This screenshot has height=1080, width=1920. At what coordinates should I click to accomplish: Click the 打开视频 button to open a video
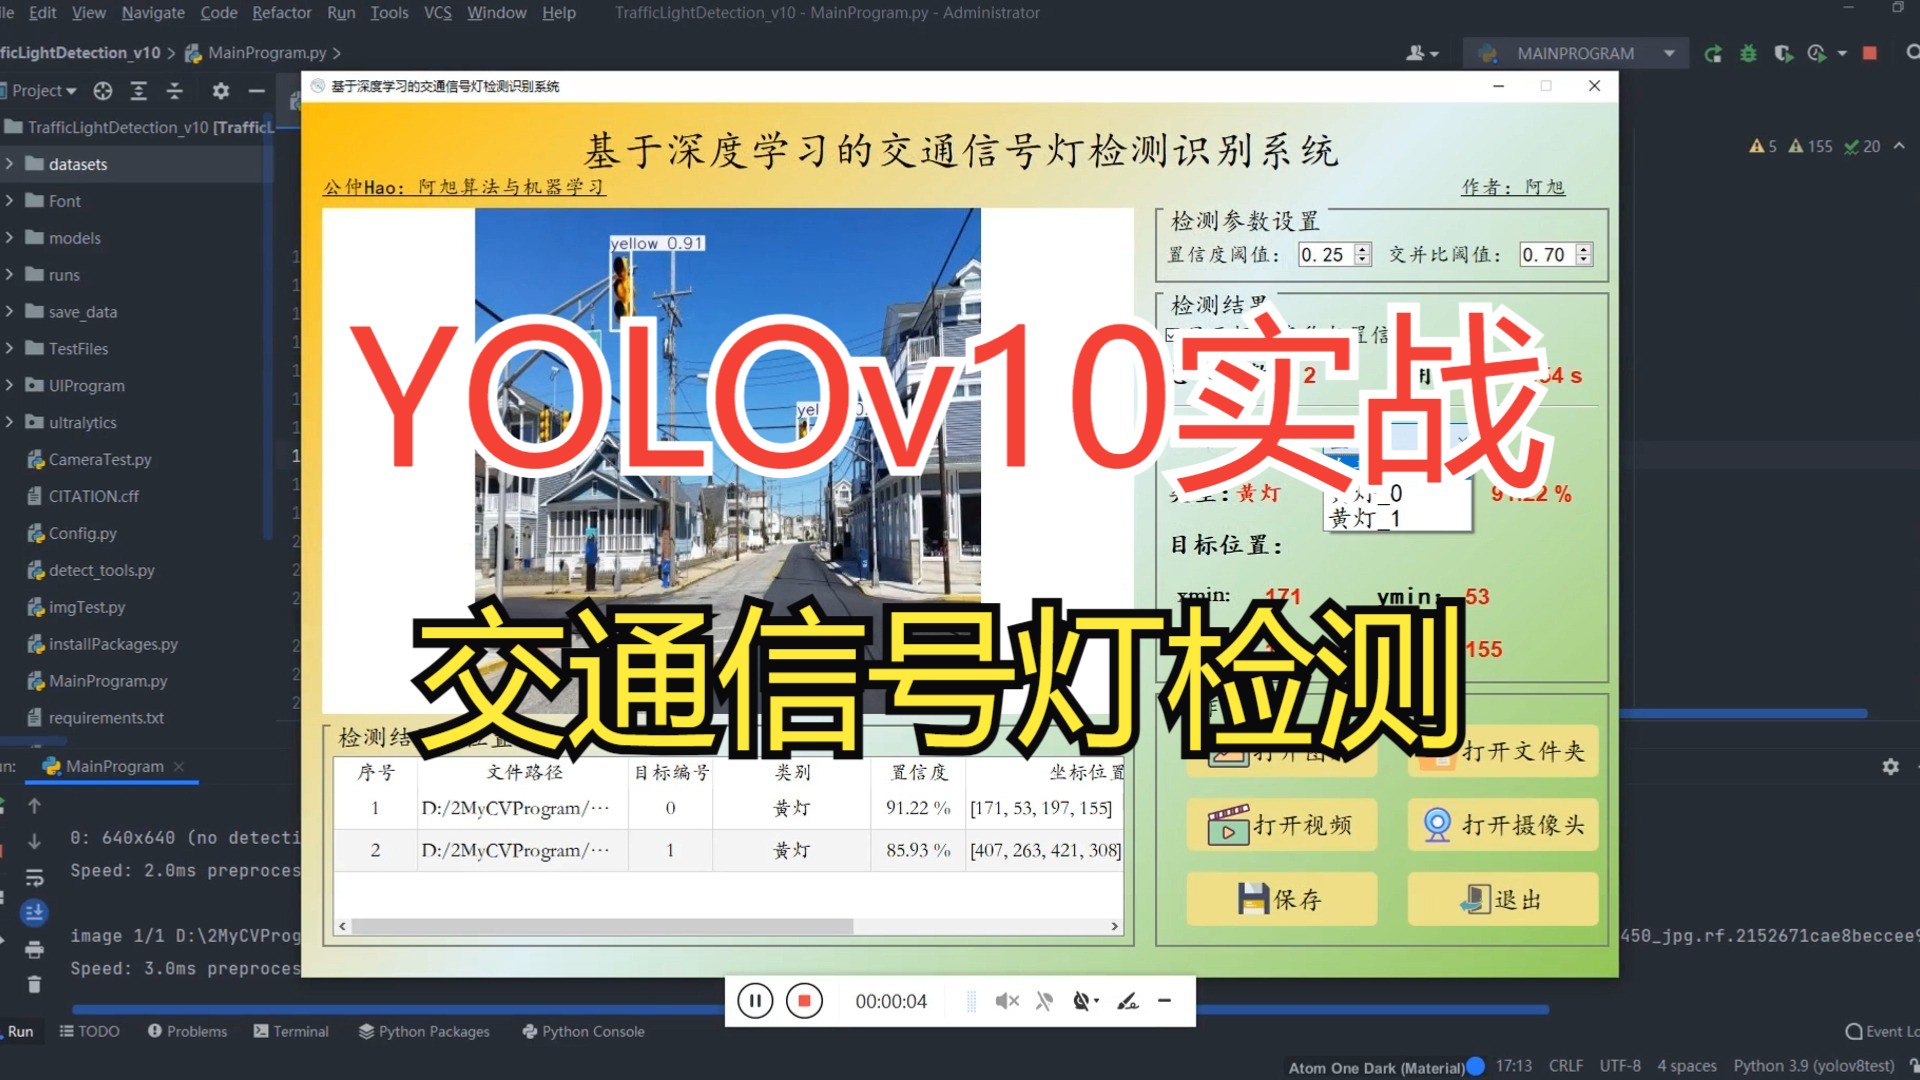pyautogui.click(x=1281, y=825)
